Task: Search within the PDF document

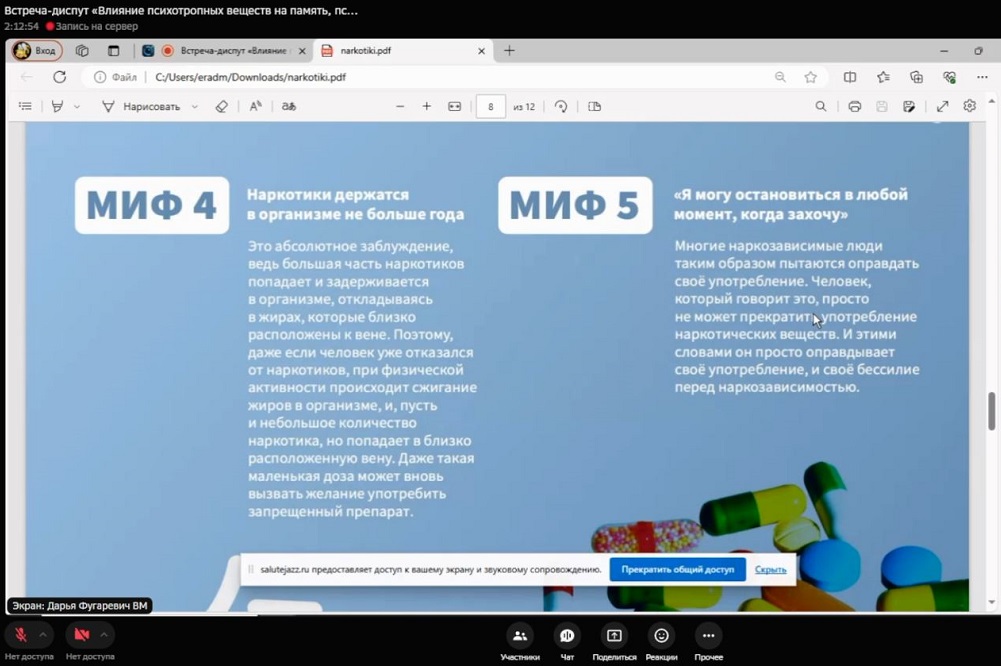Action: (x=821, y=107)
